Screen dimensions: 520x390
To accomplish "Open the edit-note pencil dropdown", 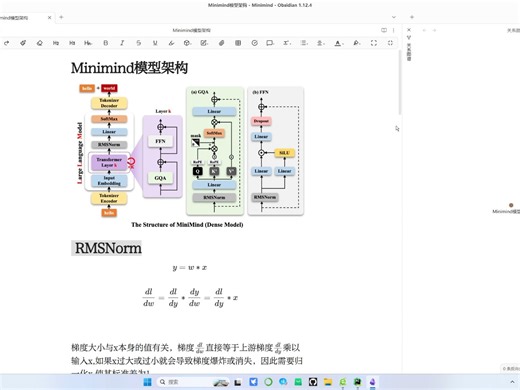I will point(204,43).
